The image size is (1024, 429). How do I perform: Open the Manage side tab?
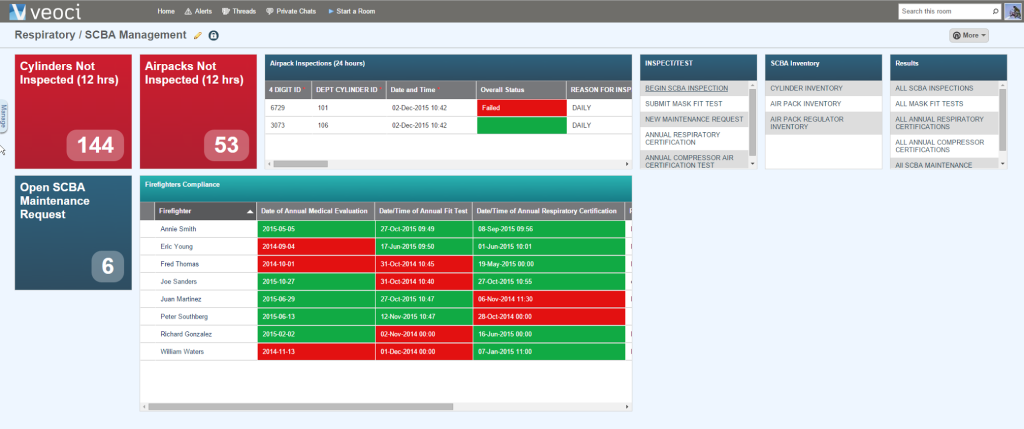tap(4, 116)
